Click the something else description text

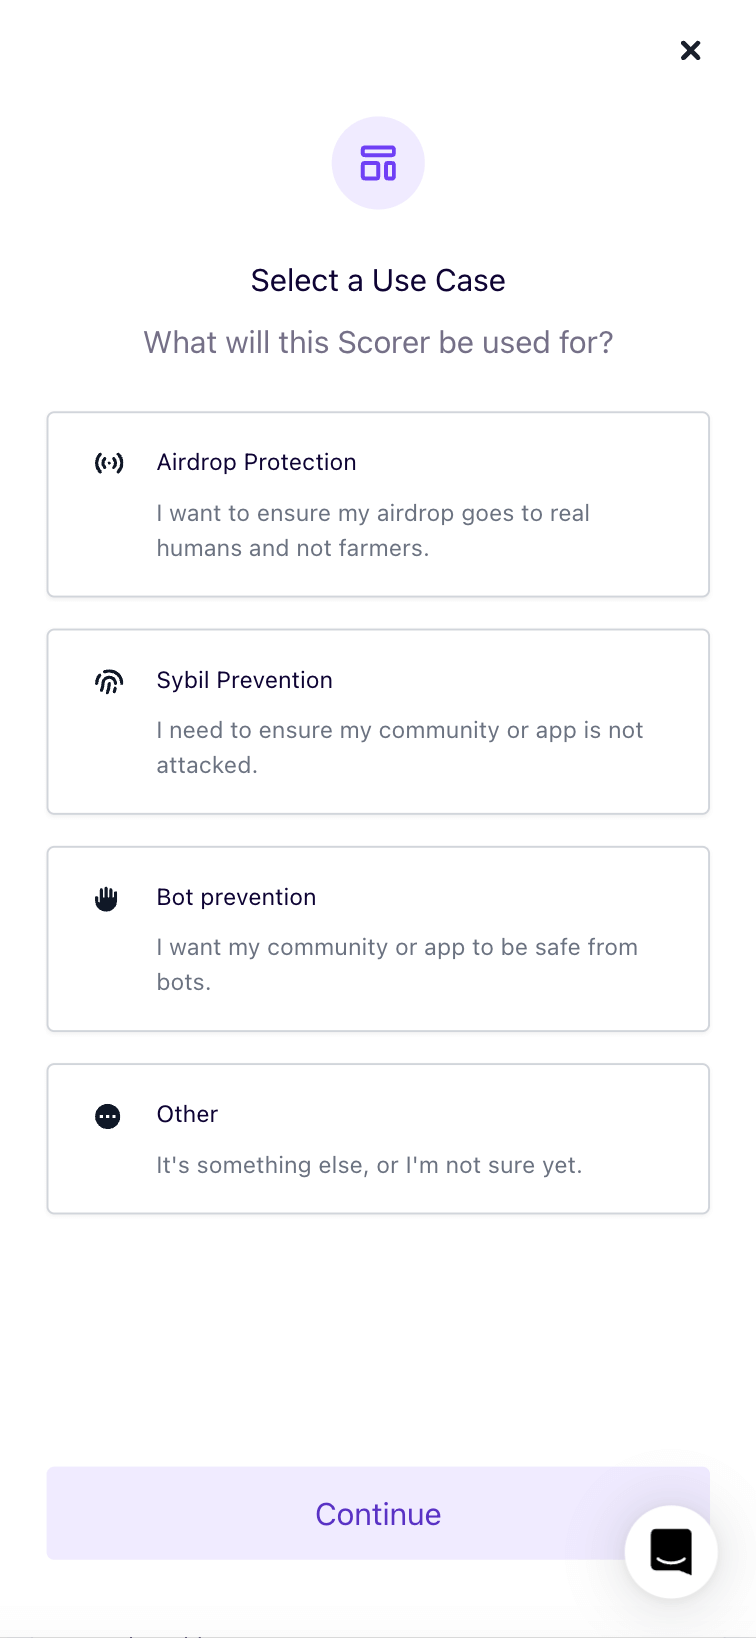pos(369,1165)
